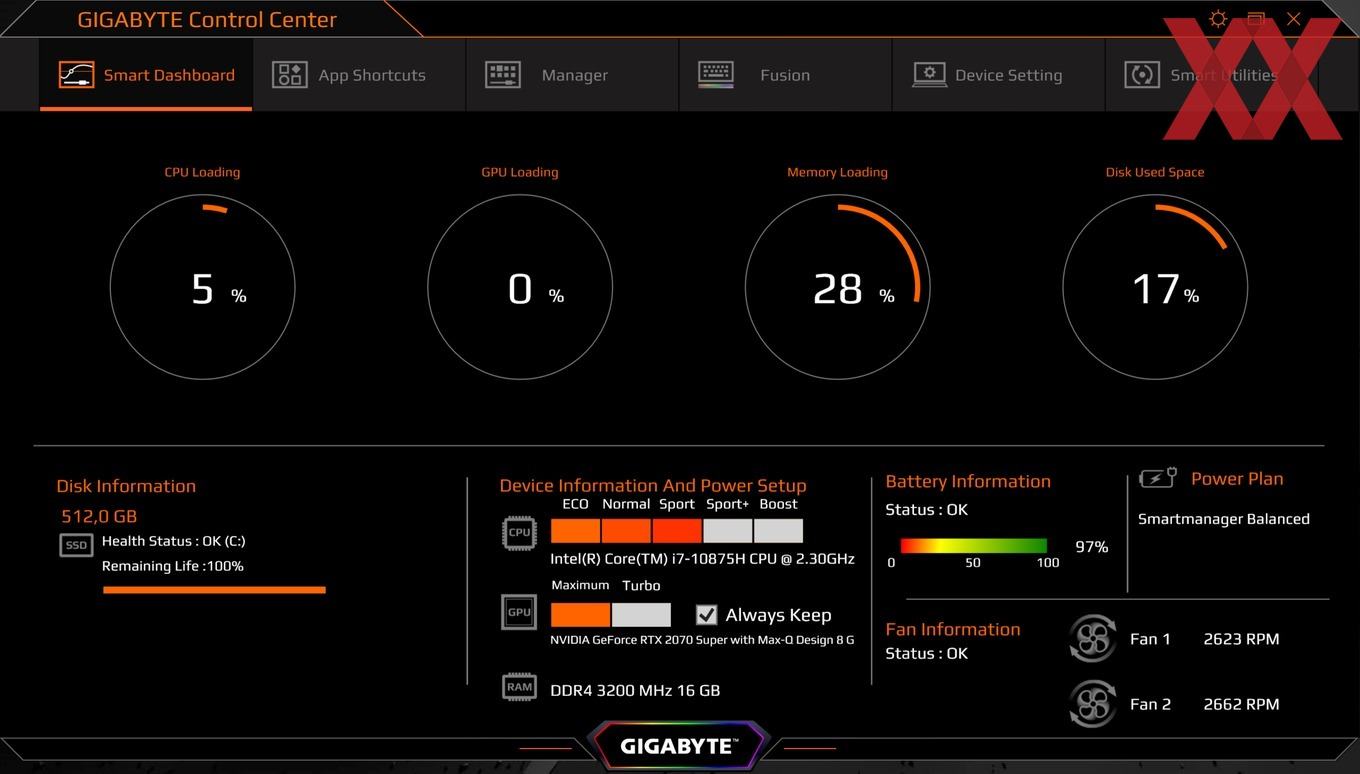Screen dimensions: 1360x774
Task: Click the Fan 1 spinner icon
Action: click(x=1092, y=638)
